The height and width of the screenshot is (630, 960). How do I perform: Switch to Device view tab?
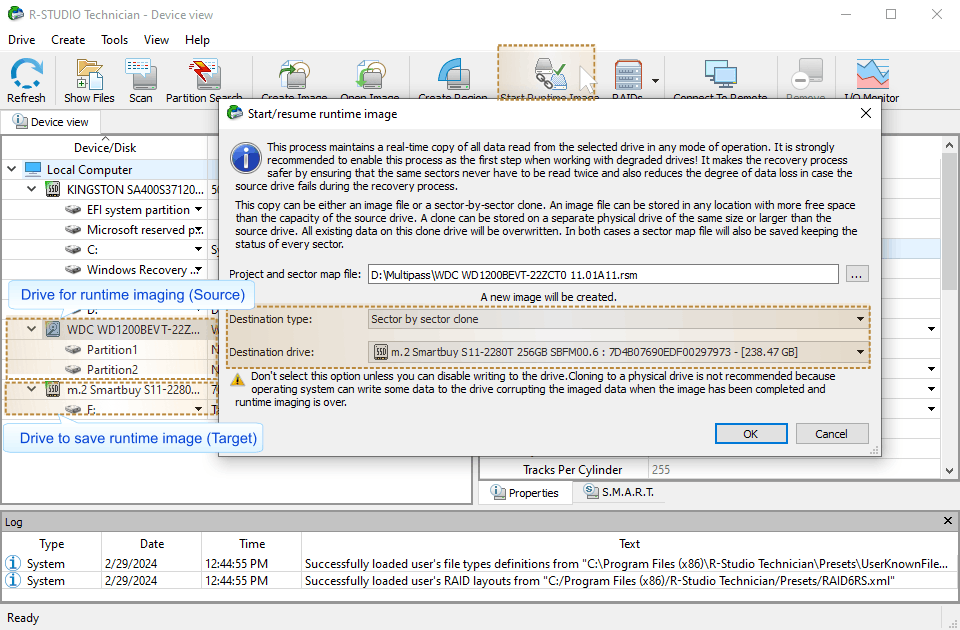pos(51,122)
